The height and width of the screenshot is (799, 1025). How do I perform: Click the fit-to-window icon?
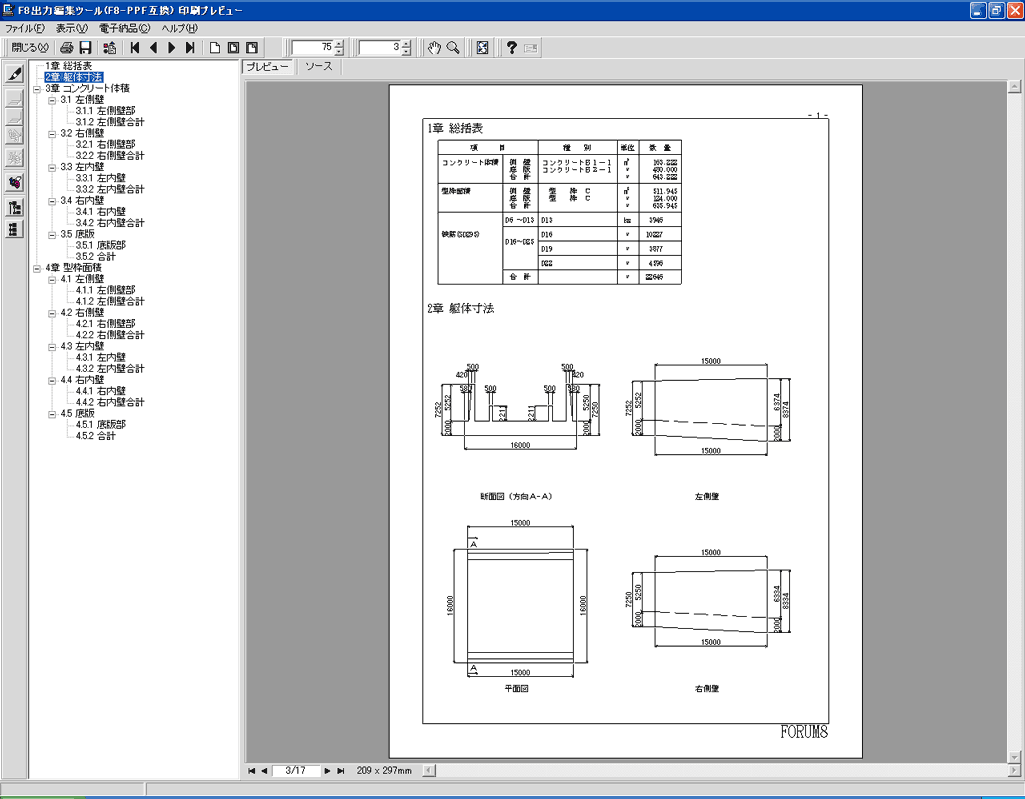click(482, 48)
